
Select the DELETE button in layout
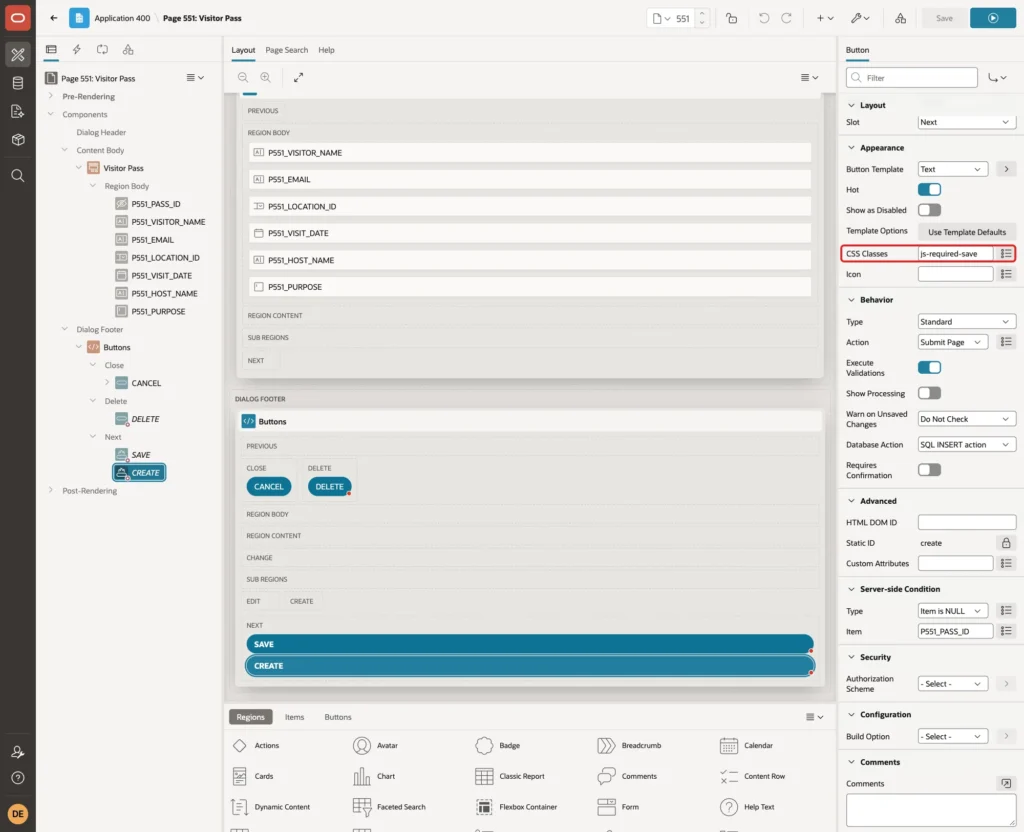(x=329, y=487)
